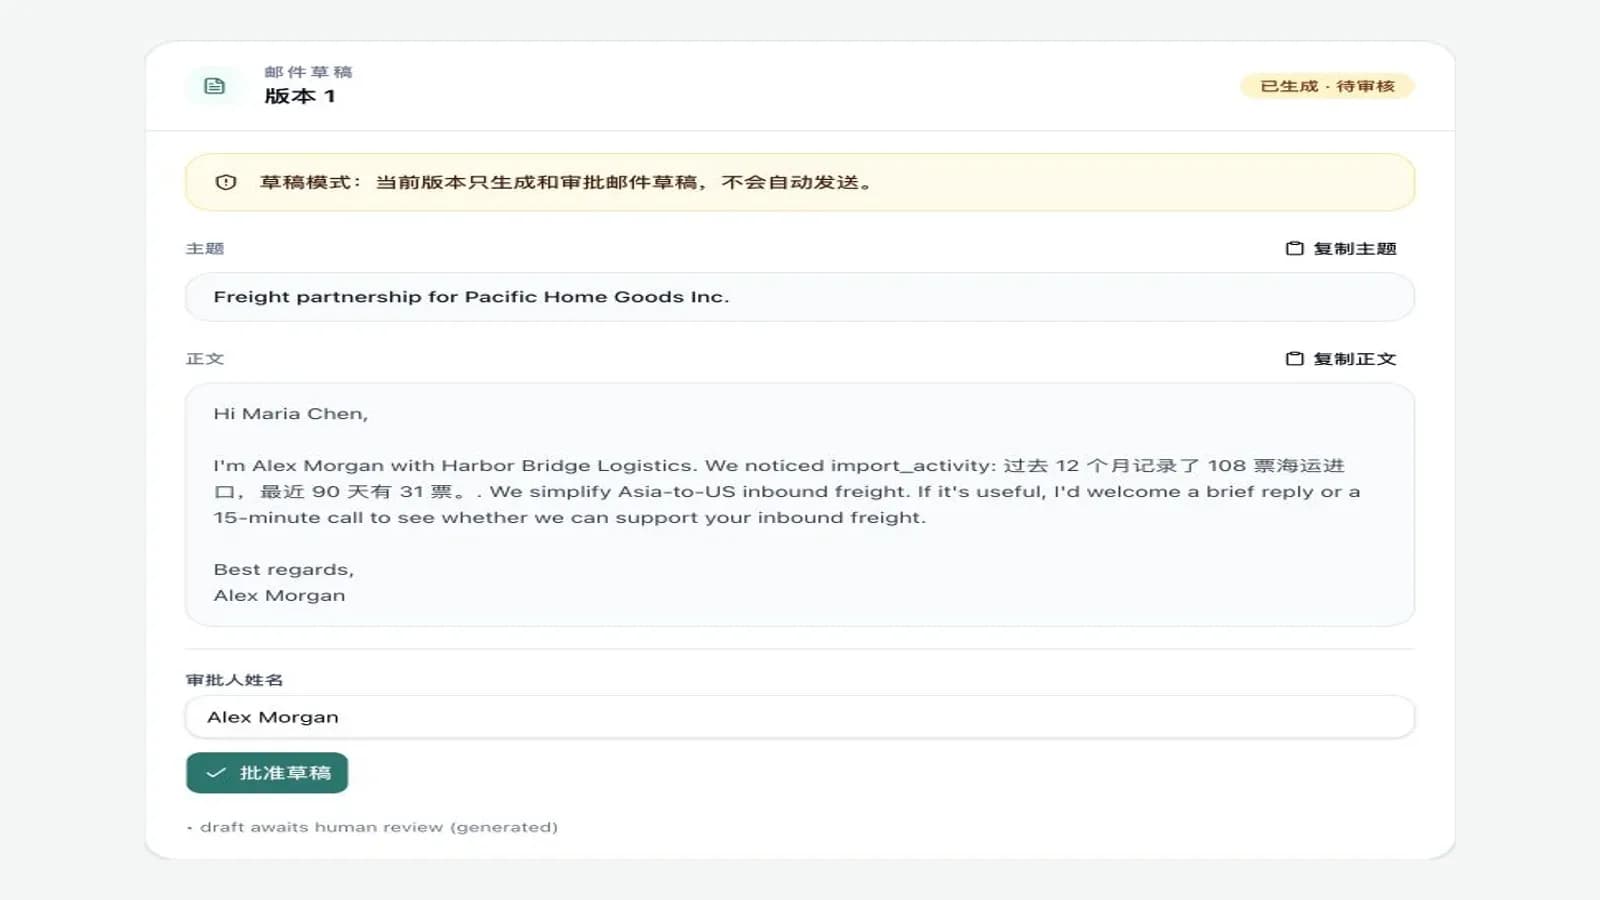The width and height of the screenshot is (1600, 900).
Task: Click the clipboard icon beside 复制正文
Action: [1294, 358]
